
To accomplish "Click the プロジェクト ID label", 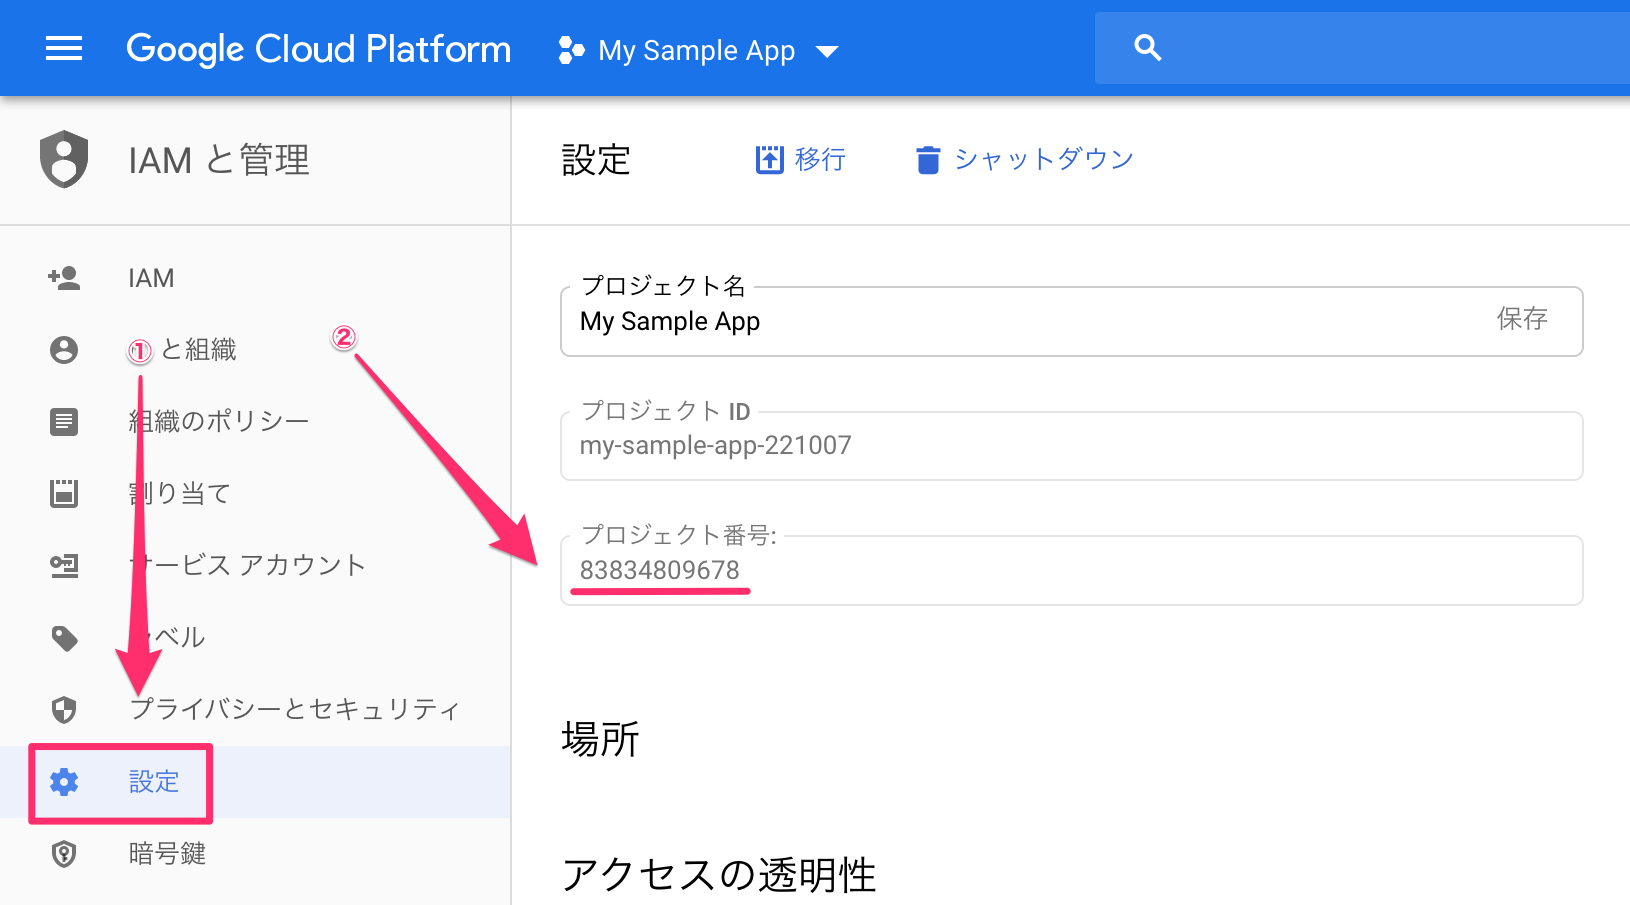I will pyautogui.click(x=666, y=411).
